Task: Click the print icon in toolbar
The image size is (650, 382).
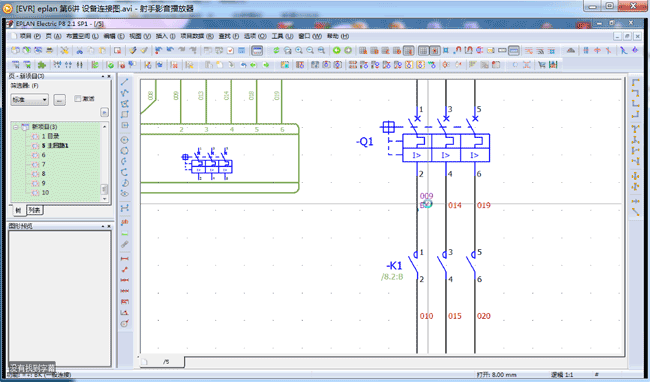Action: click(49, 51)
